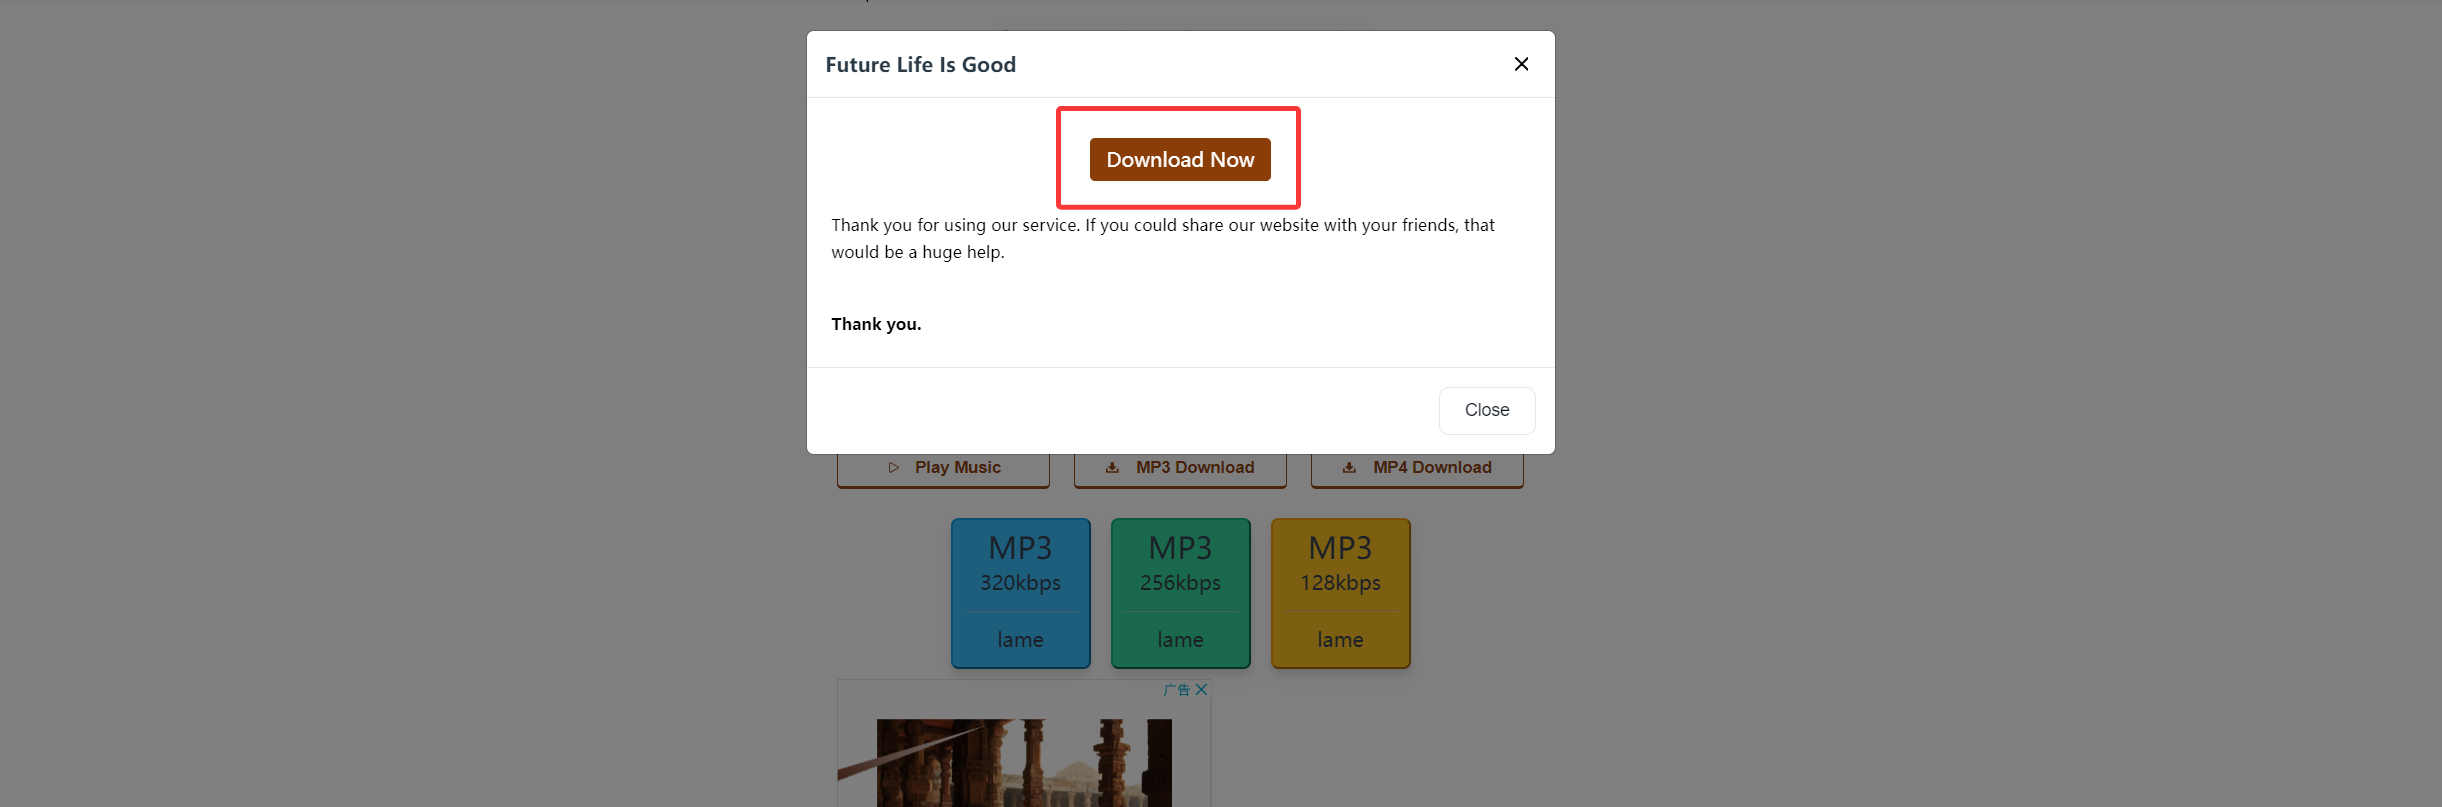
Task: Select the yellow MP3 128kbps tile
Action: 1340,567
